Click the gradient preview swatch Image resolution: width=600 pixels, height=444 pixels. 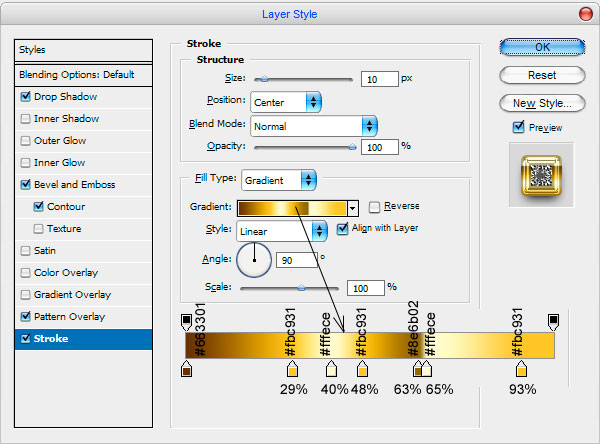click(292, 209)
